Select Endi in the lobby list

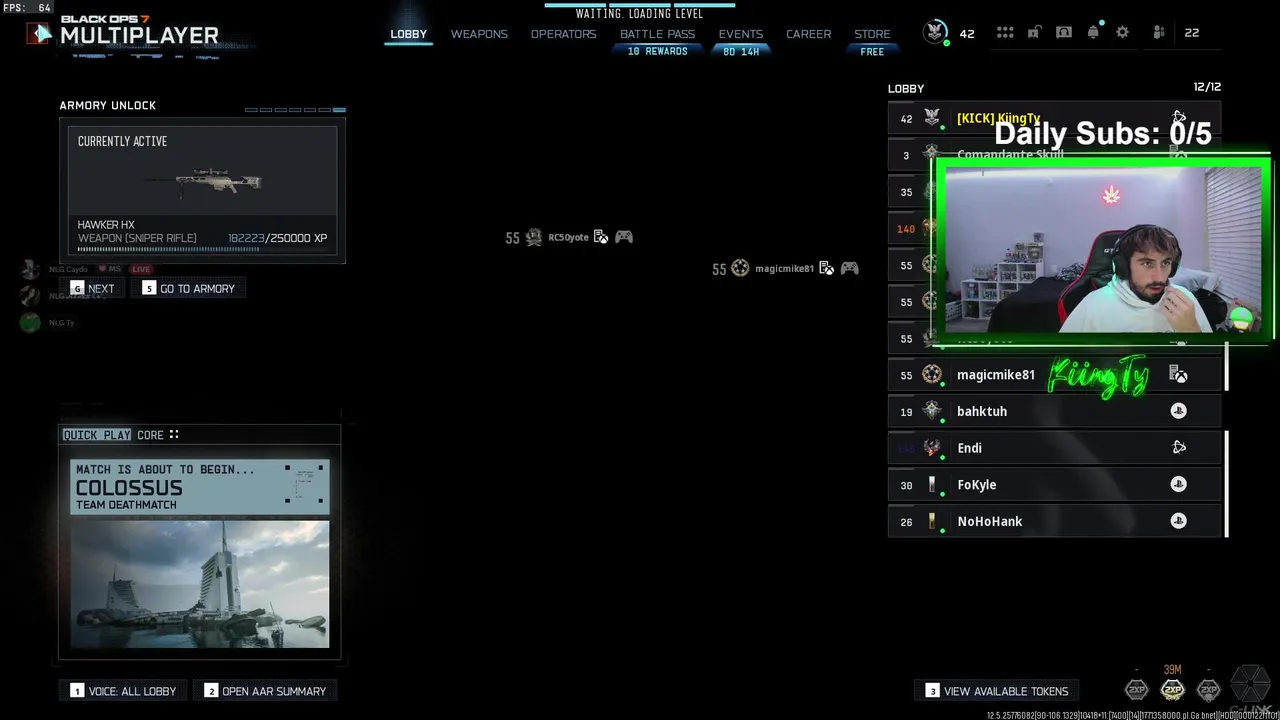[x=1054, y=448]
